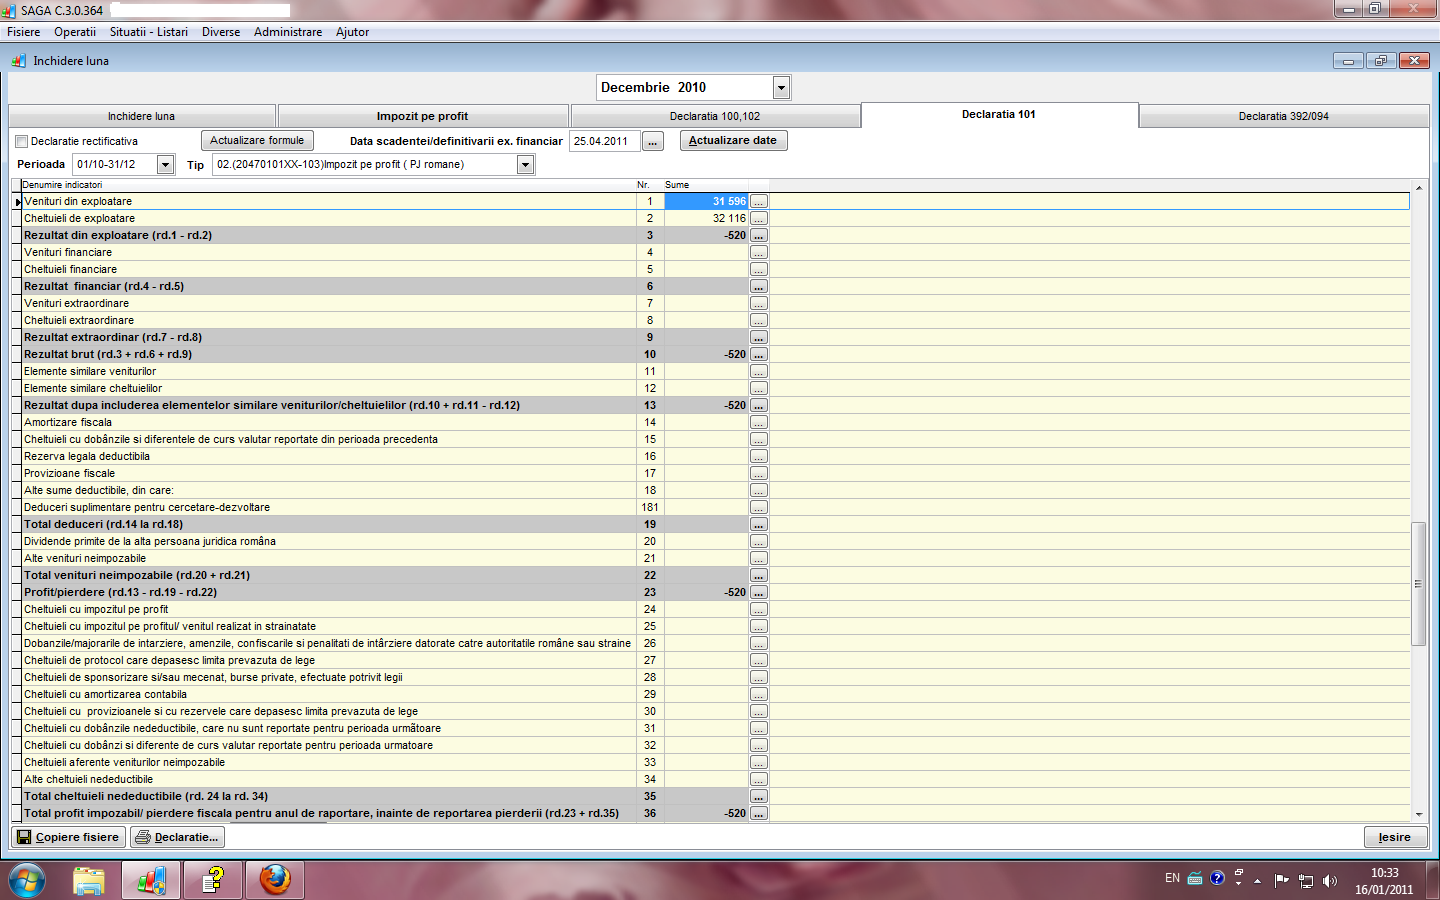1440x900 pixels.
Task: Open date picker next to 25.04.2011
Action: pyautogui.click(x=653, y=141)
